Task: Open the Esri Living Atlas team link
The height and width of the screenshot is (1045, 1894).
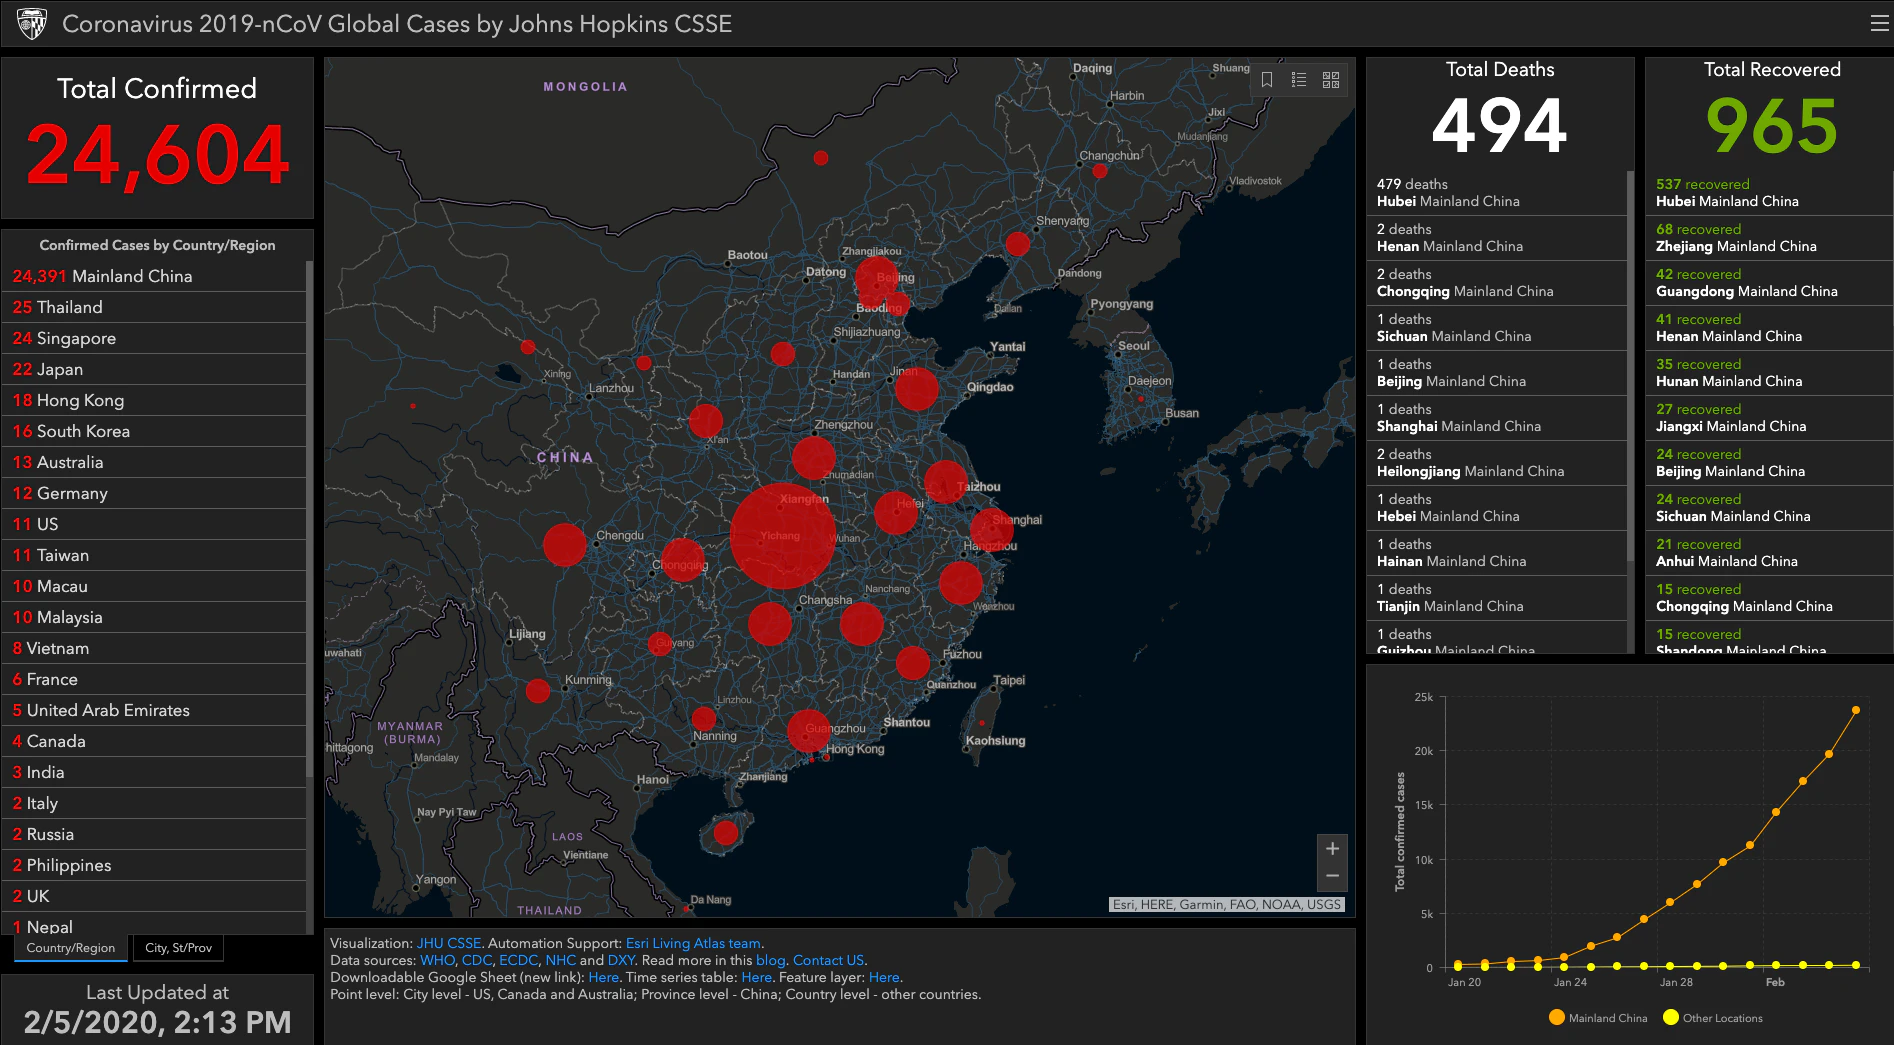Action: (x=693, y=943)
